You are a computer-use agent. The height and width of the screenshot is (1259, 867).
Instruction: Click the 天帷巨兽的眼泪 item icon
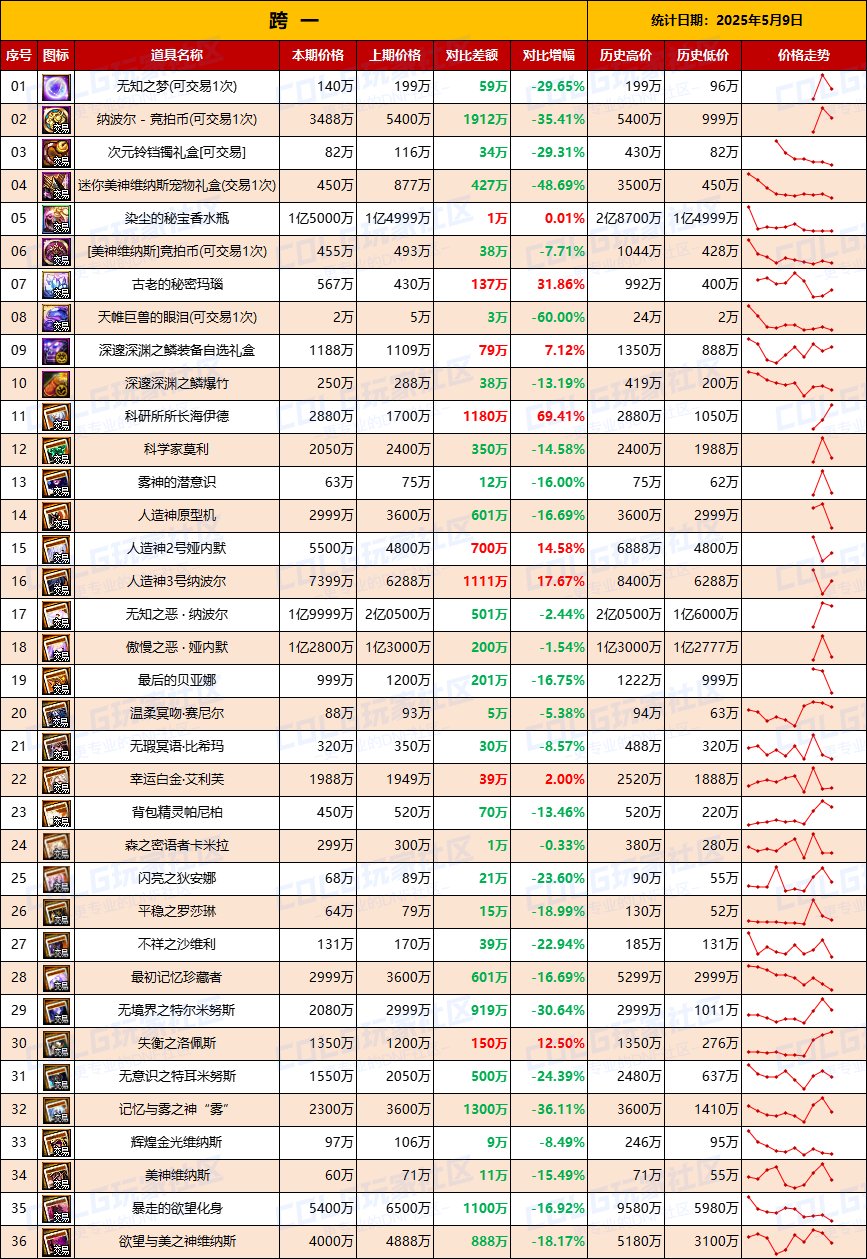[55, 318]
